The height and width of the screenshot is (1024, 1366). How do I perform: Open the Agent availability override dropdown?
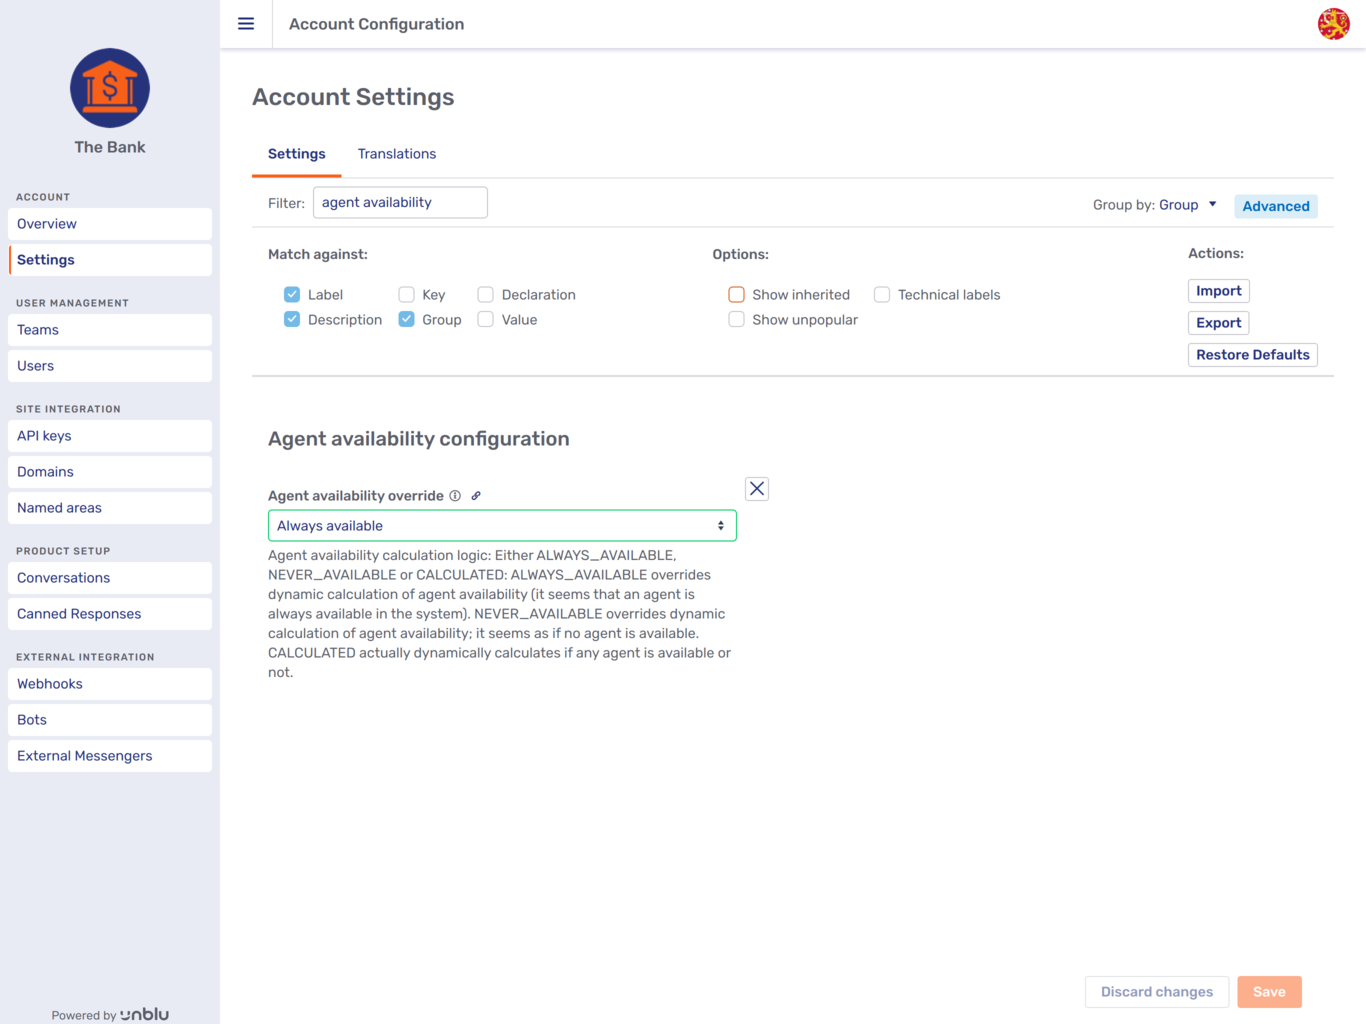502,525
